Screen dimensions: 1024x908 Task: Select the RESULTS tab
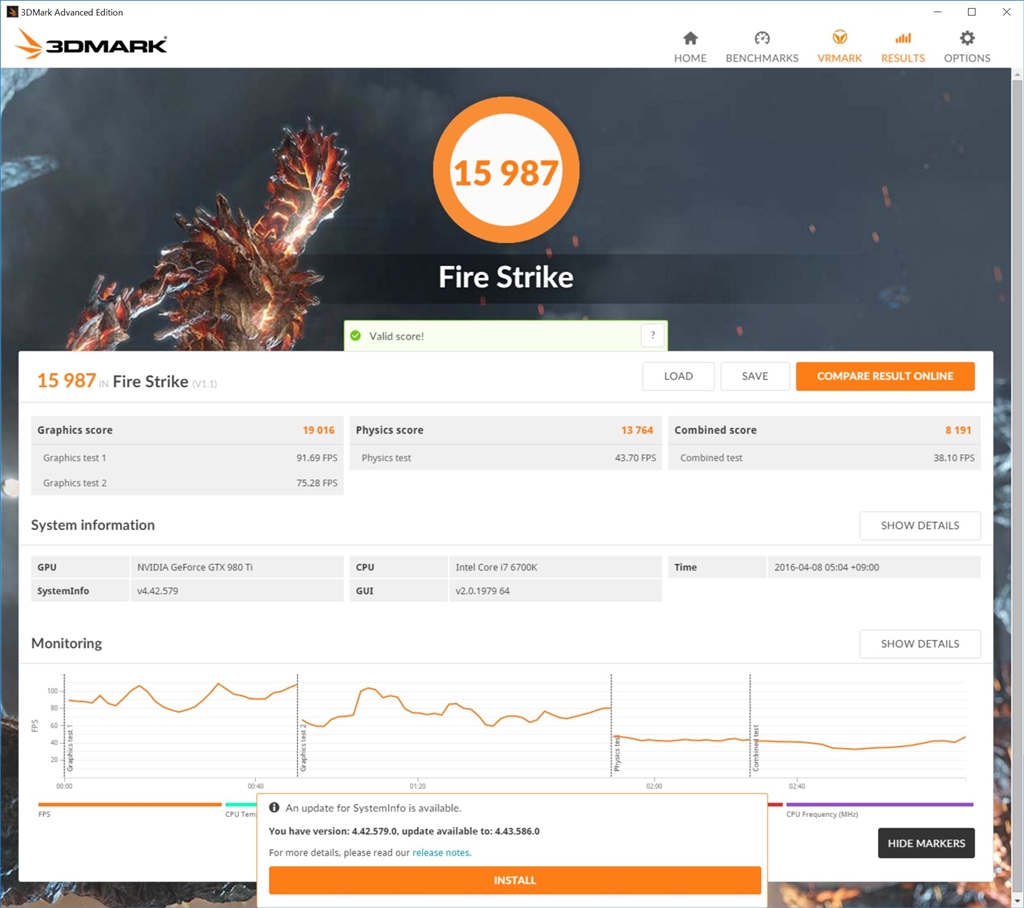click(x=903, y=47)
